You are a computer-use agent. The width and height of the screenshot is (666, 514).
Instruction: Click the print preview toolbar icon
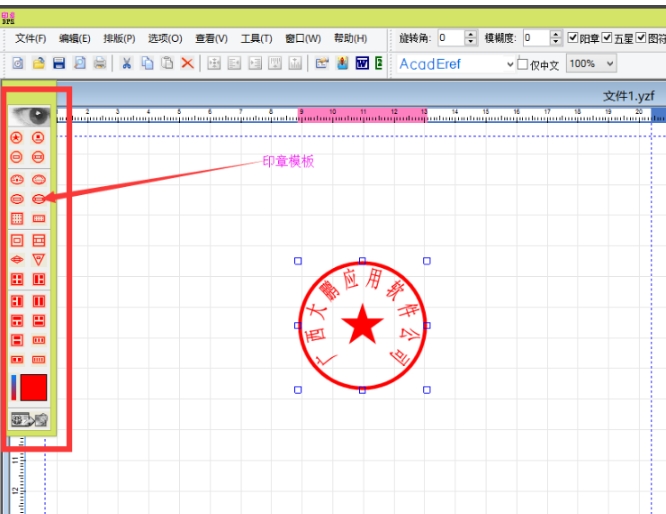click(x=79, y=63)
